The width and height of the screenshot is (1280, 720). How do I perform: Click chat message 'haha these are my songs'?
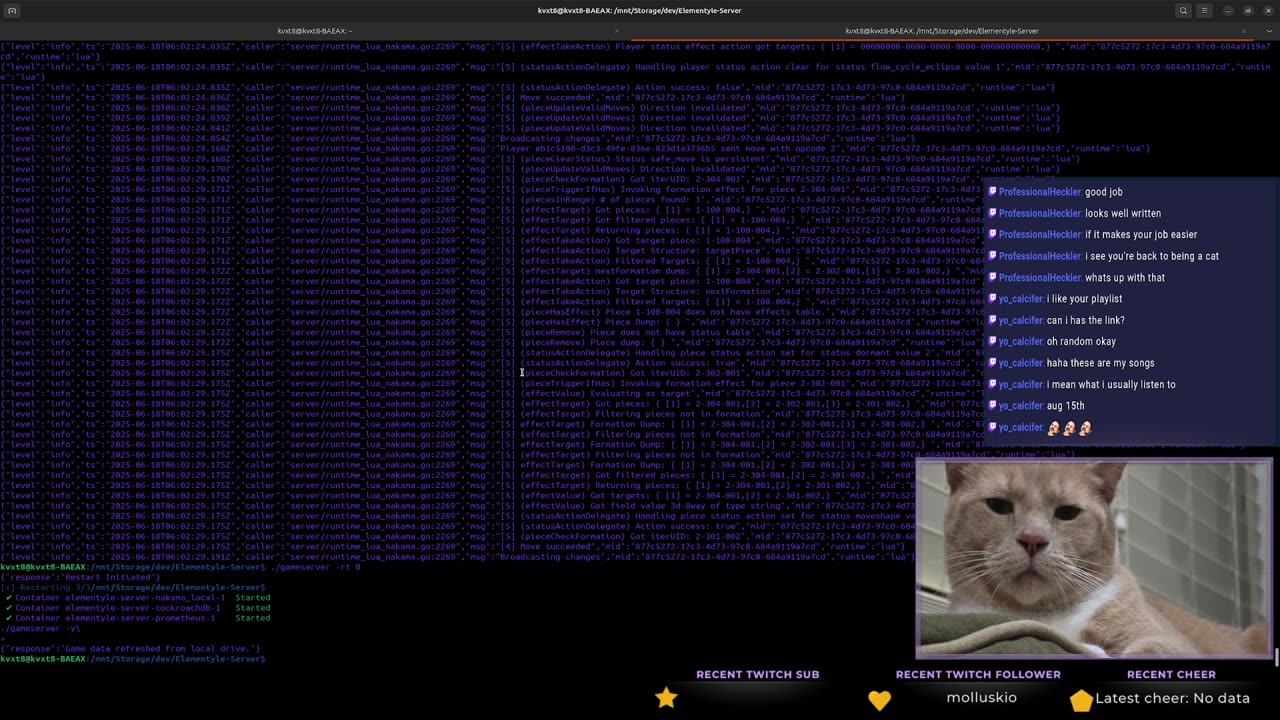click(1101, 363)
